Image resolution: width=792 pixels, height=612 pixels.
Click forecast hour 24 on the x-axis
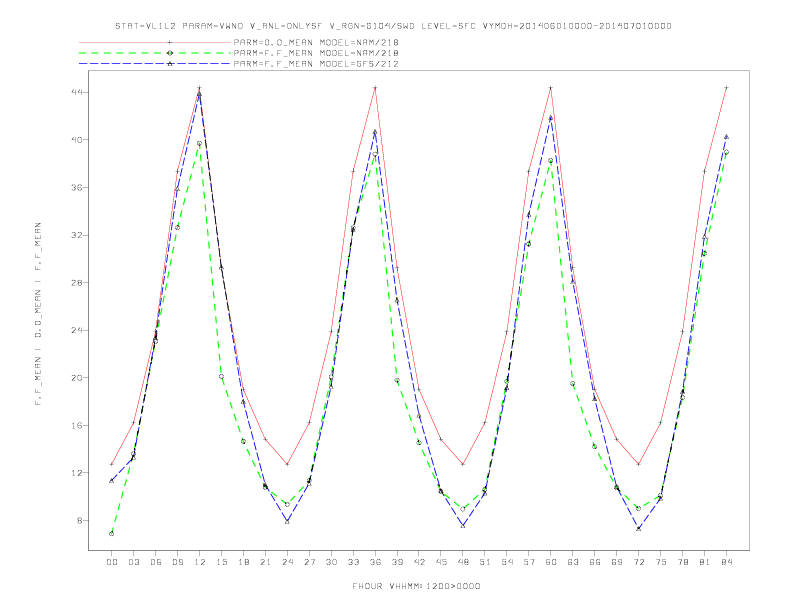pos(287,562)
